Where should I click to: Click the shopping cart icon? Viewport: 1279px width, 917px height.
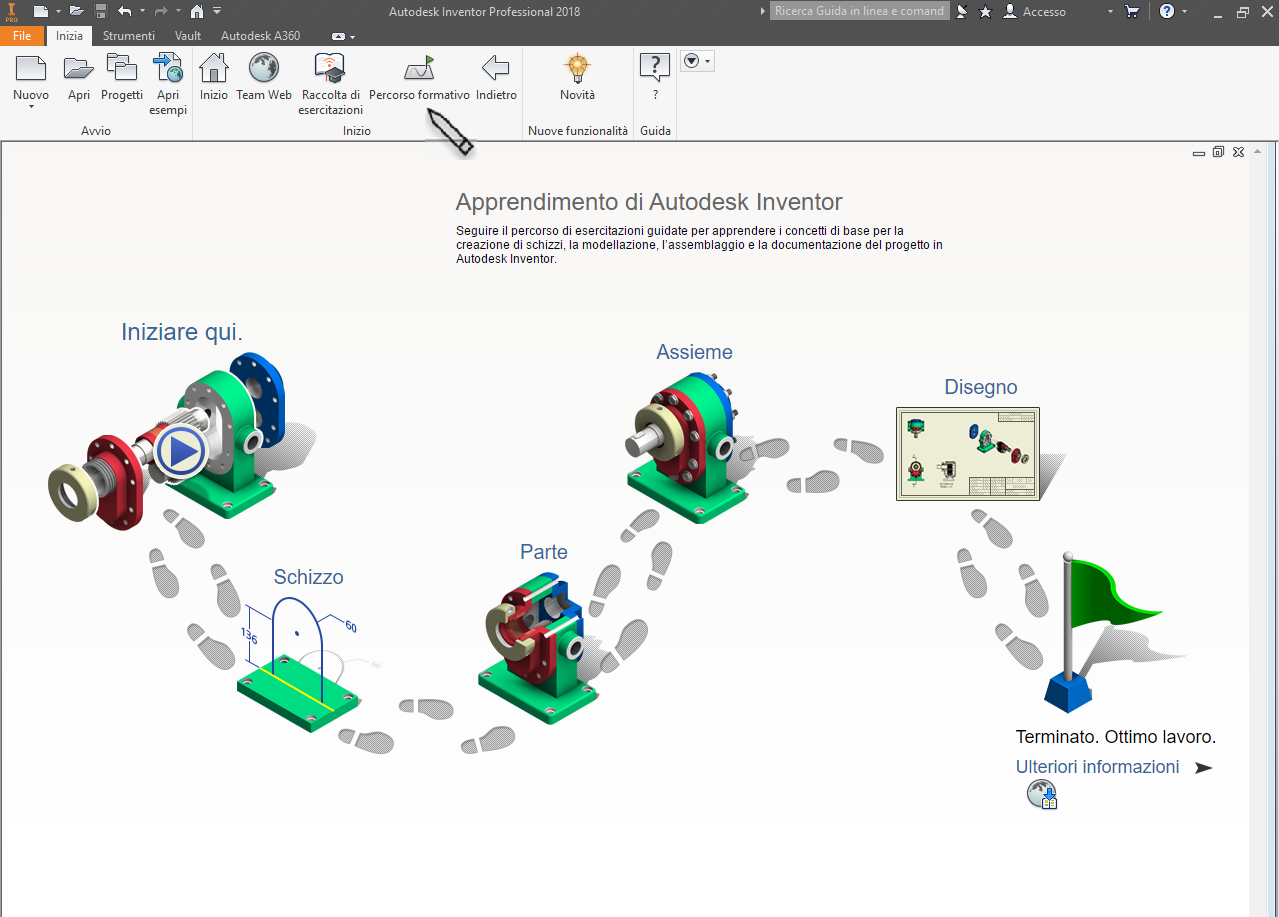pos(1132,11)
